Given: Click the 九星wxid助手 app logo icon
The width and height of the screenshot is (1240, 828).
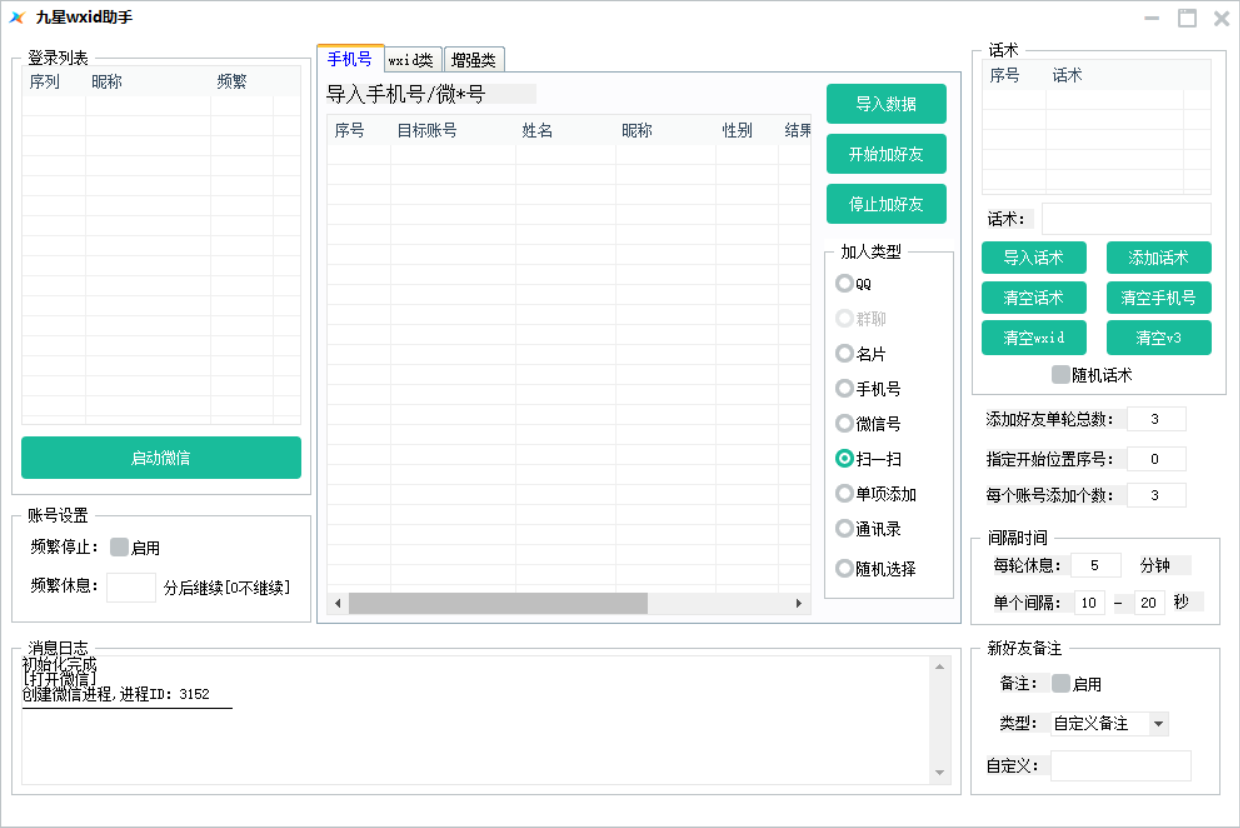Looking at the screenshot, I should (x=19, y=18).
